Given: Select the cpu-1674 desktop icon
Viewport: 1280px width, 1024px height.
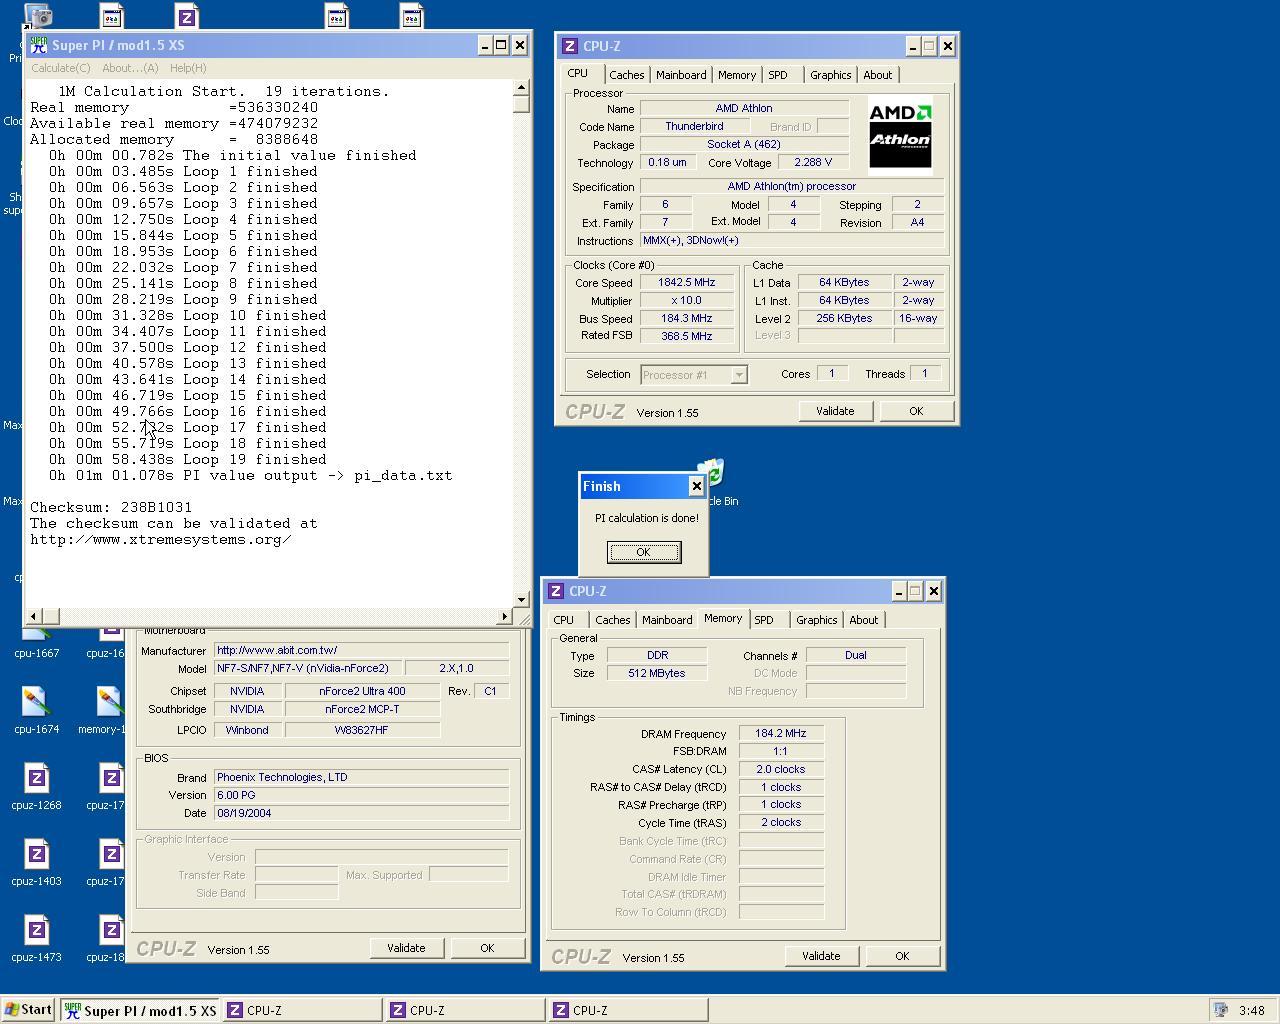Looking at the screenshot, I should coord(36,711).
